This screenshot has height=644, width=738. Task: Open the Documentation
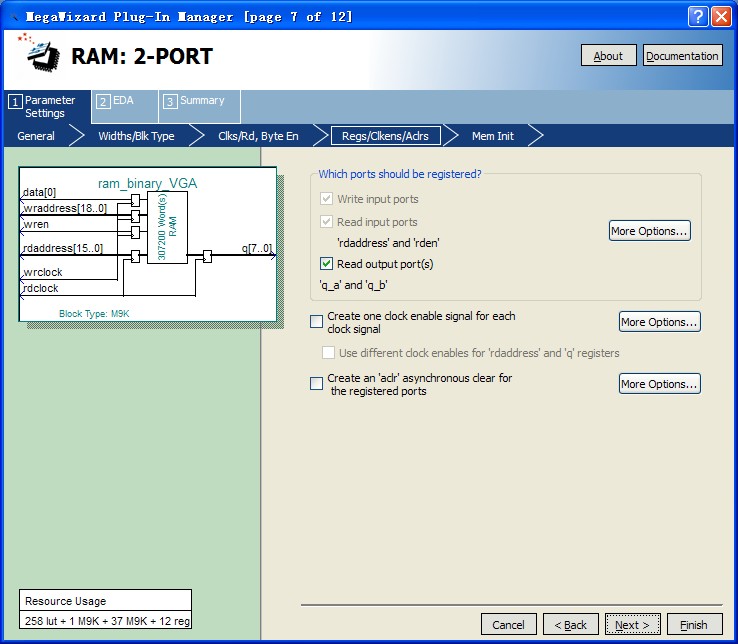[x=682, y=56]
